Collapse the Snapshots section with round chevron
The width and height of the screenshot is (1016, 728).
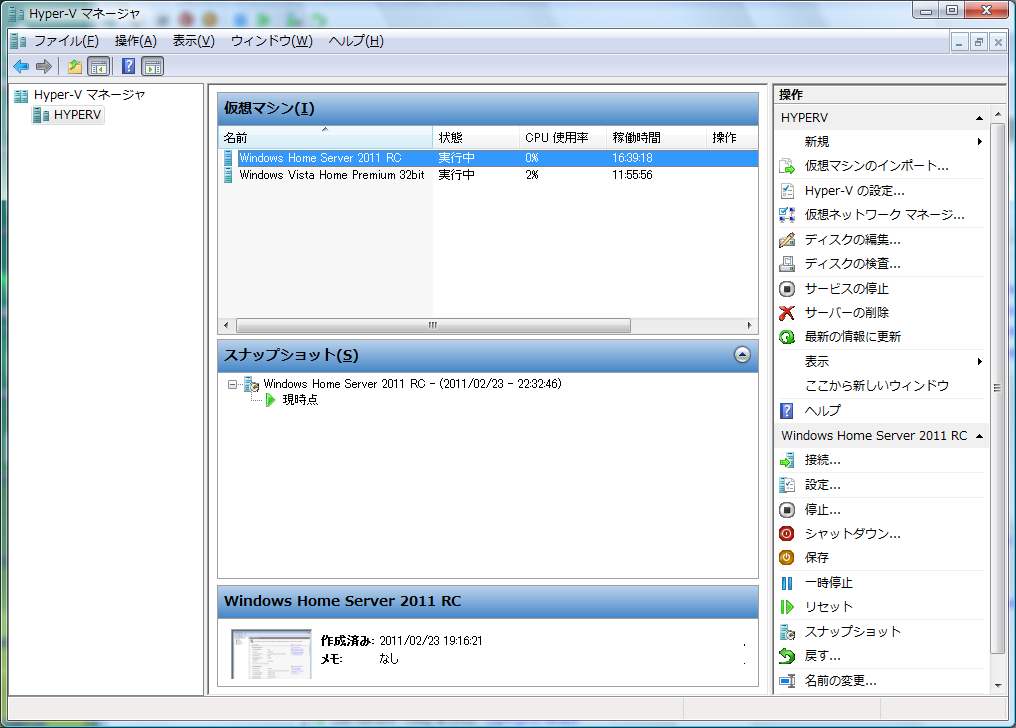pyautogui.click(x=741, y=354)
